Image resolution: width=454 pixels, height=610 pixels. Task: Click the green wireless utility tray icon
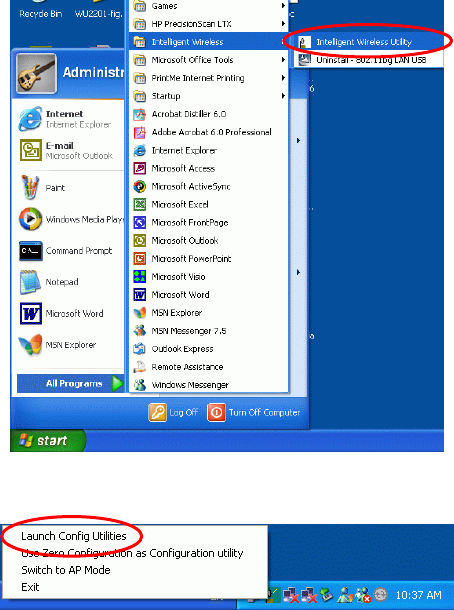(x=274, y=595)
